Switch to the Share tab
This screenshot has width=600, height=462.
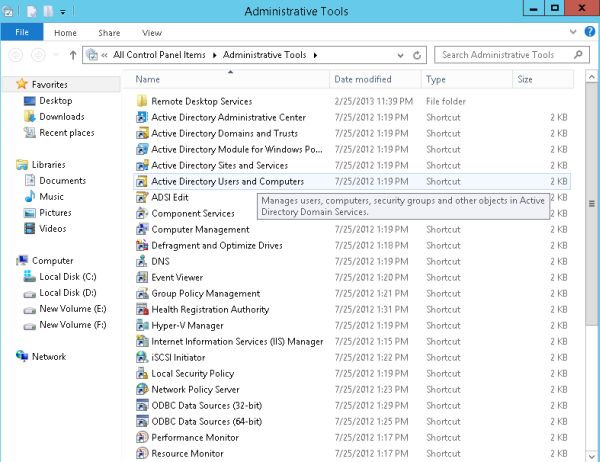[x=108, y=33]
